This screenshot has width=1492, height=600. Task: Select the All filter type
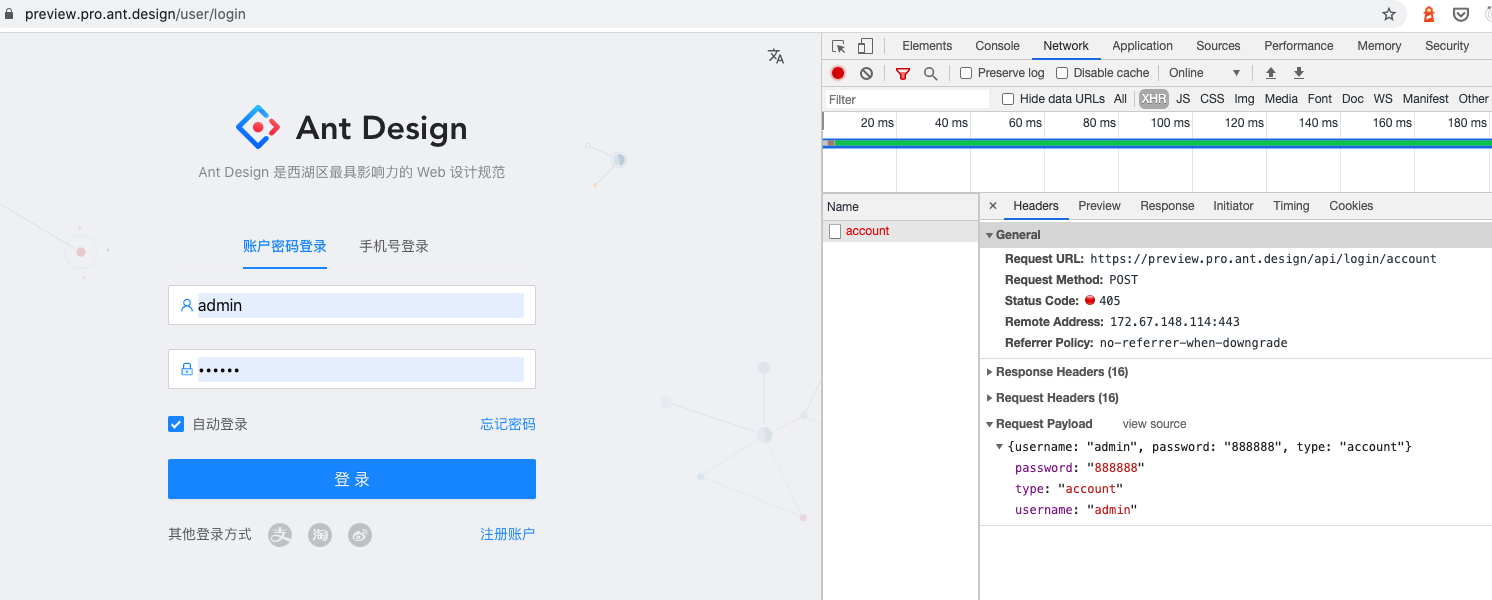(1120, 99)
